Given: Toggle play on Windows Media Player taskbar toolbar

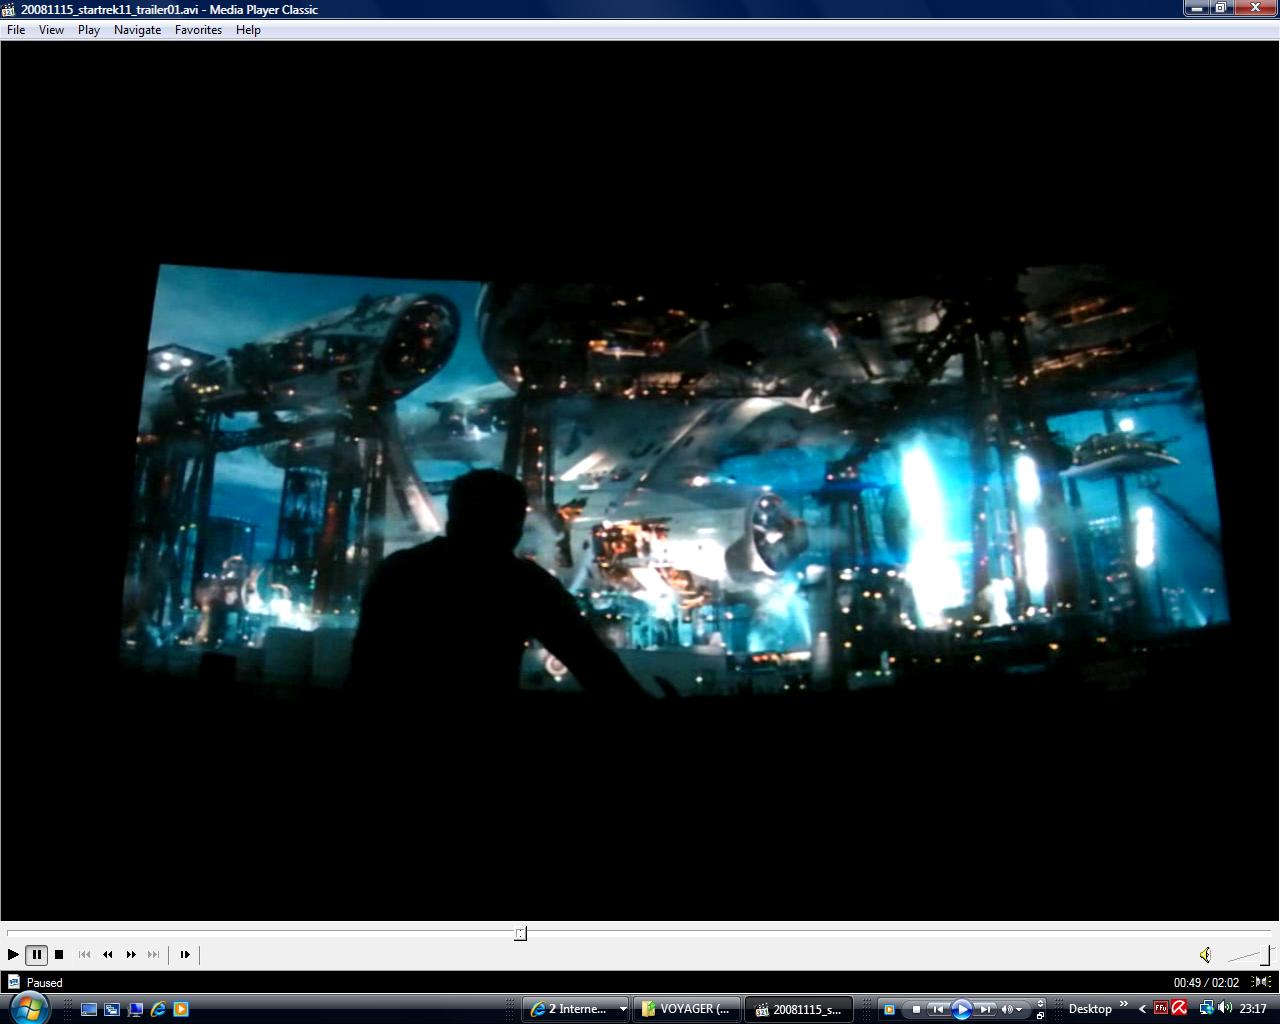Looking at the screenshot, I should [961, 1009].
